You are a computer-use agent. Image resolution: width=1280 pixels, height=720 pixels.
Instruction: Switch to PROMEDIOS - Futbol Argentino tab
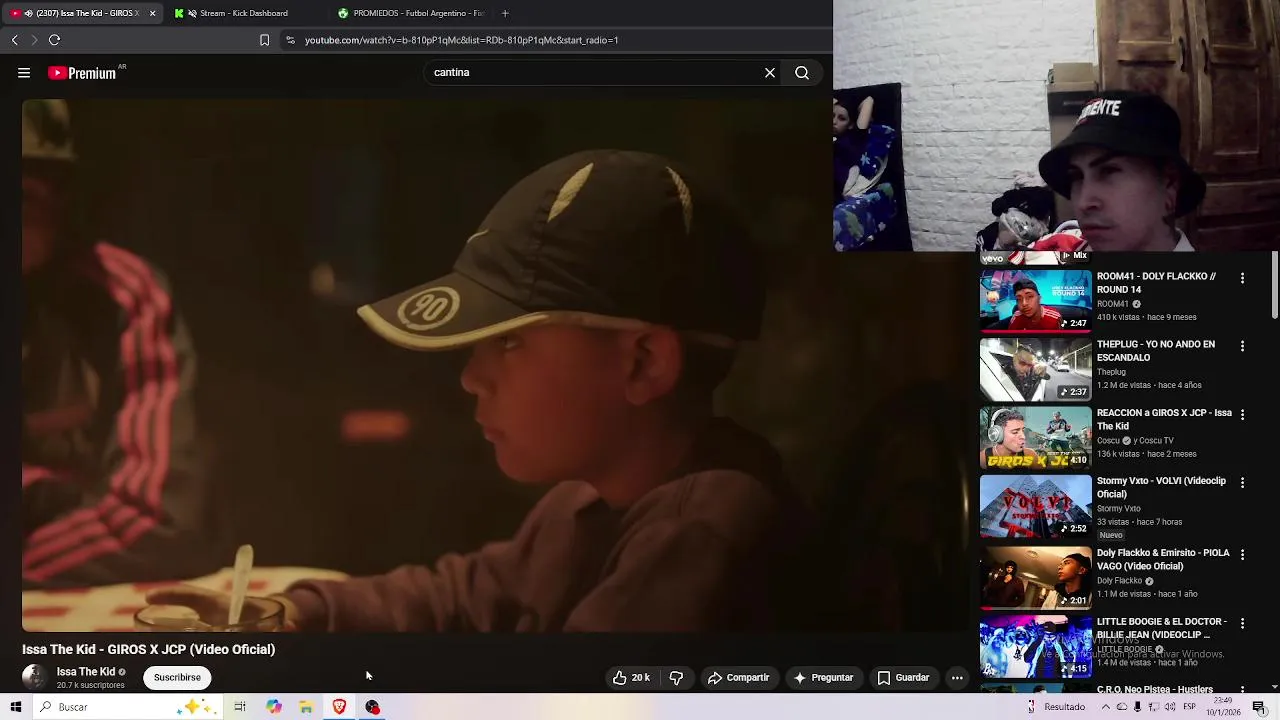410,13
